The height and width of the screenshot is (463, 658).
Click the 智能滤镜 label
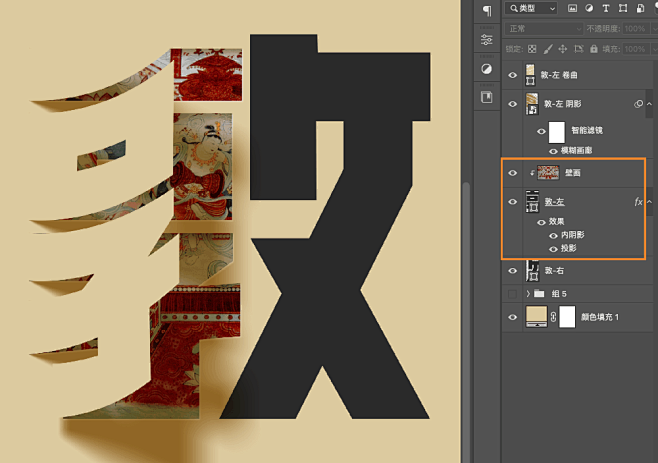pyautogui.click(x=587, y=131)
